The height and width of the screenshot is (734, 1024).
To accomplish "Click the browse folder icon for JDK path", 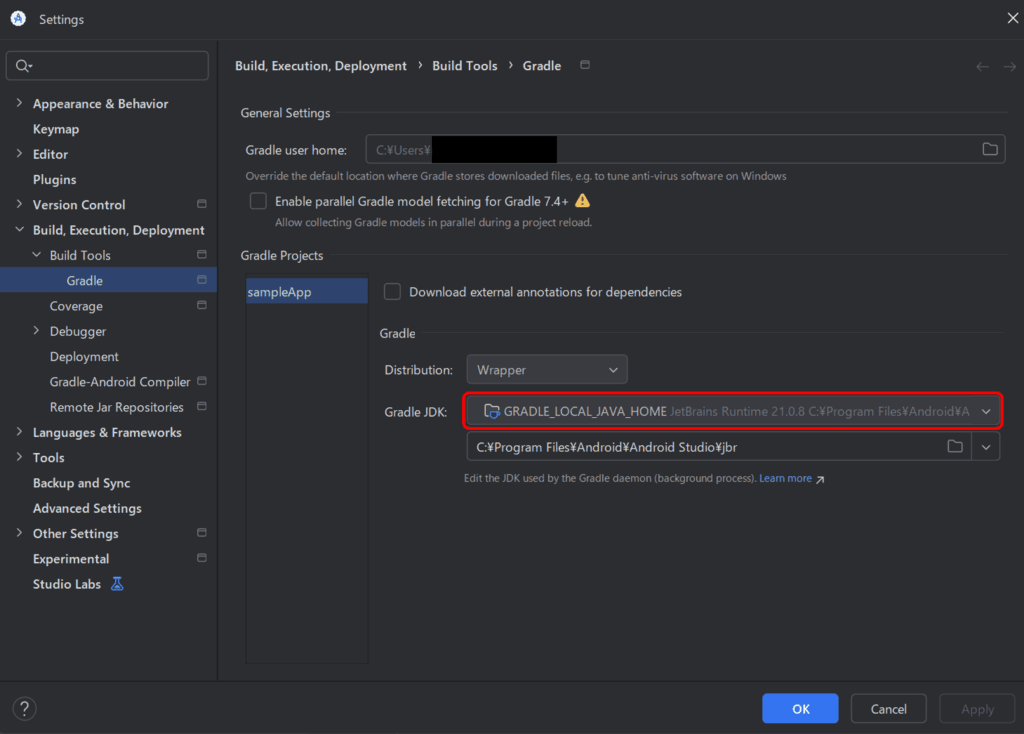I will (955, 446).
